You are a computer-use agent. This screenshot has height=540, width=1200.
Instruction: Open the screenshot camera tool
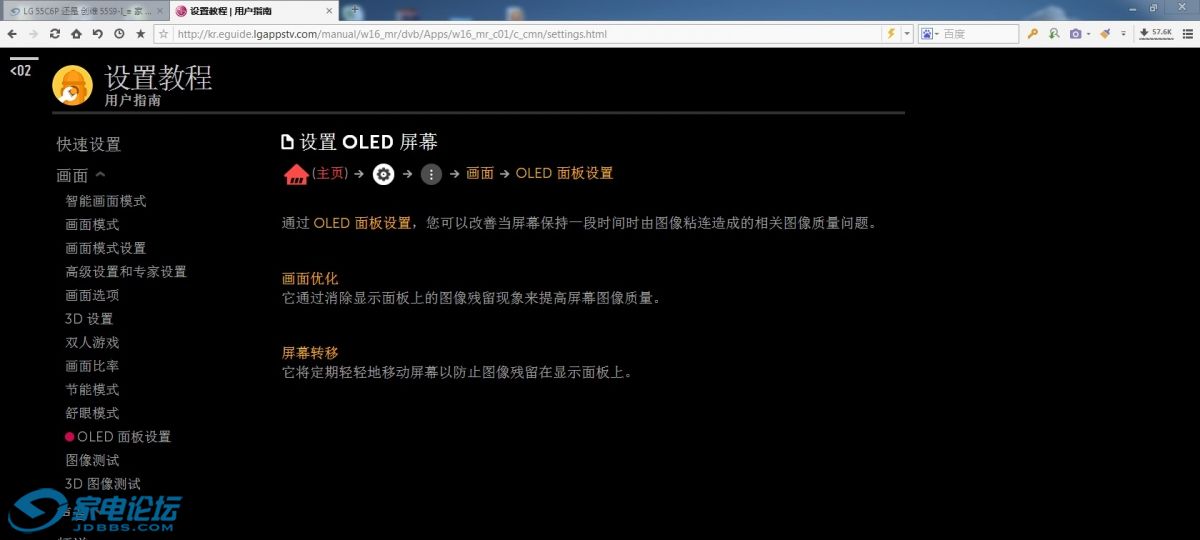1075,34
